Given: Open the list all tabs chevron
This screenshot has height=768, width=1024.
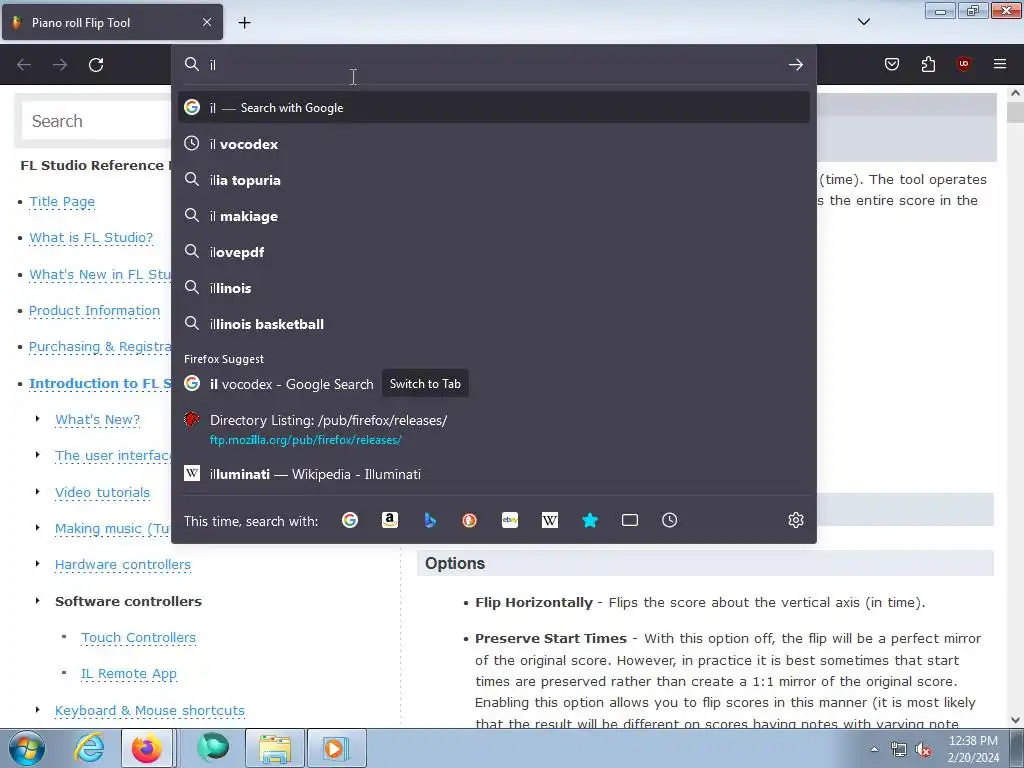Looking at the screenshot, I should [x=863, y=22].
